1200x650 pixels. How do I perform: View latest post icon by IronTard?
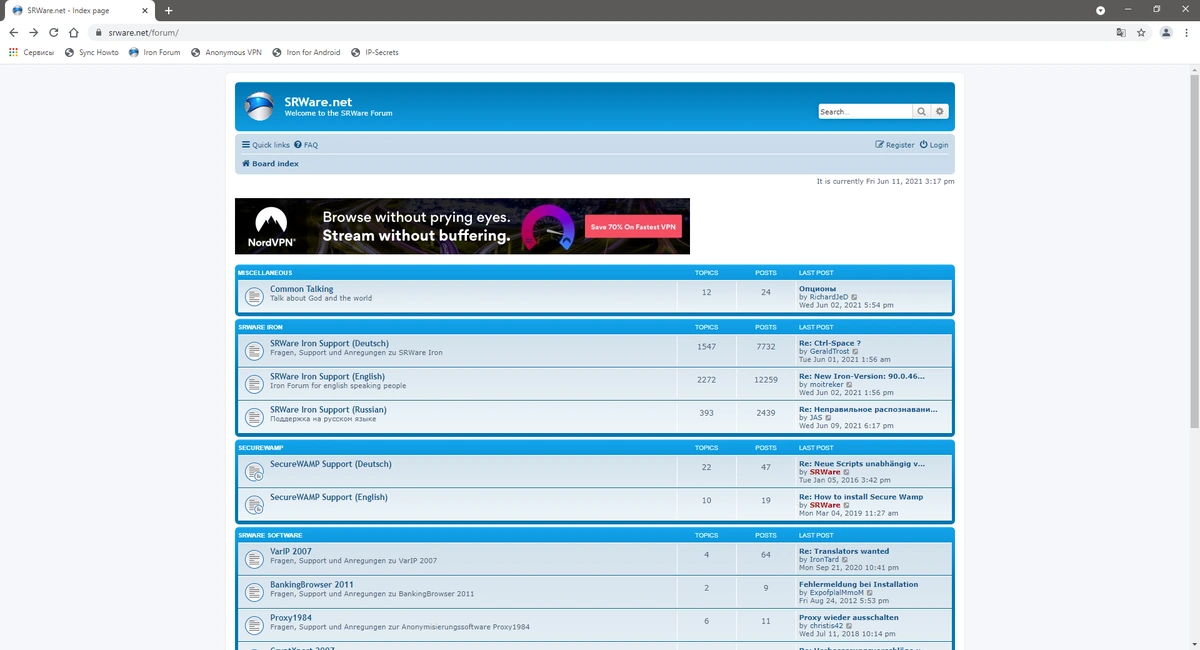[845, 560]
